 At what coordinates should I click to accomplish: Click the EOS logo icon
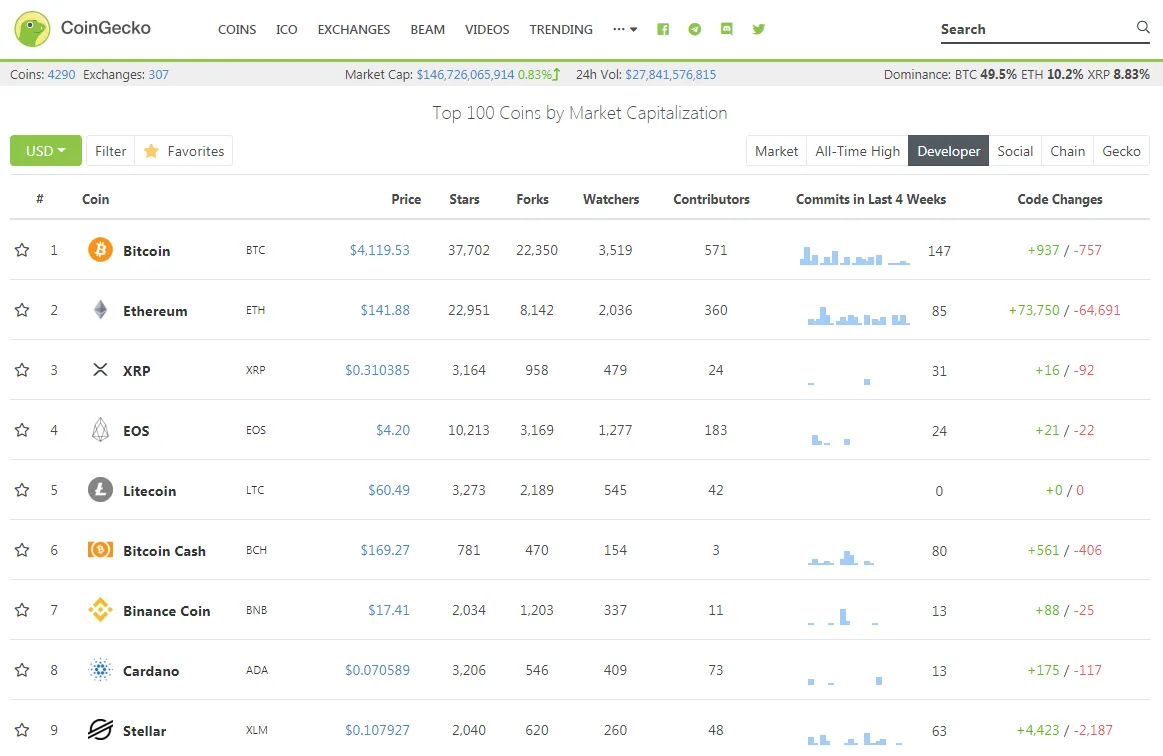click(100, 430)
